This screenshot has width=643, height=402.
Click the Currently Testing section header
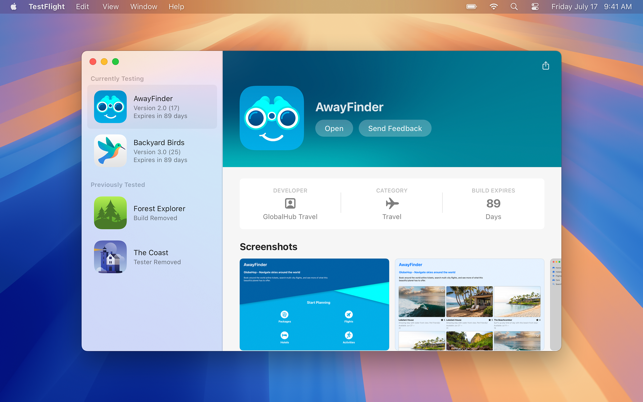[x=117, y=78]
